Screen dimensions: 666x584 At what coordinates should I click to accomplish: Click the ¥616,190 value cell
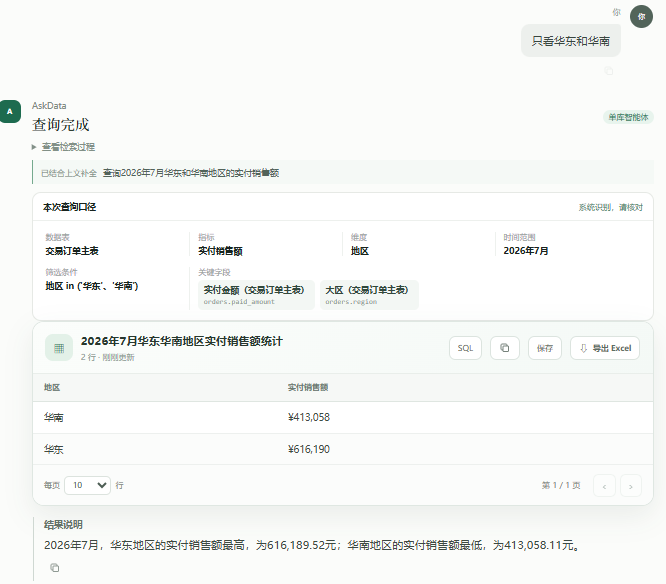309,449
